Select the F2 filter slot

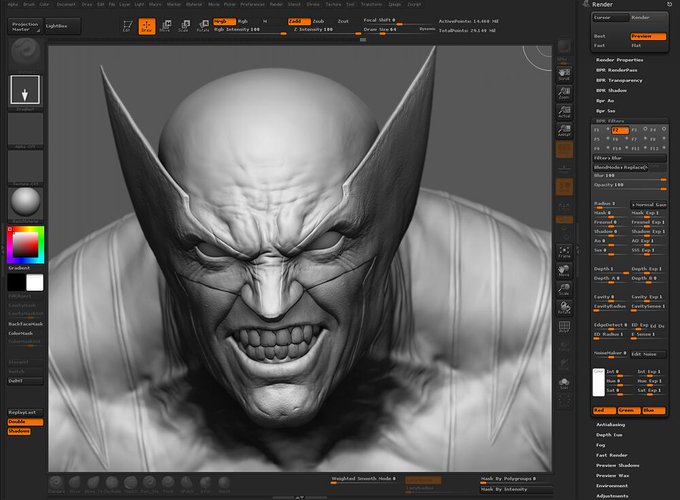click(620, 130)
